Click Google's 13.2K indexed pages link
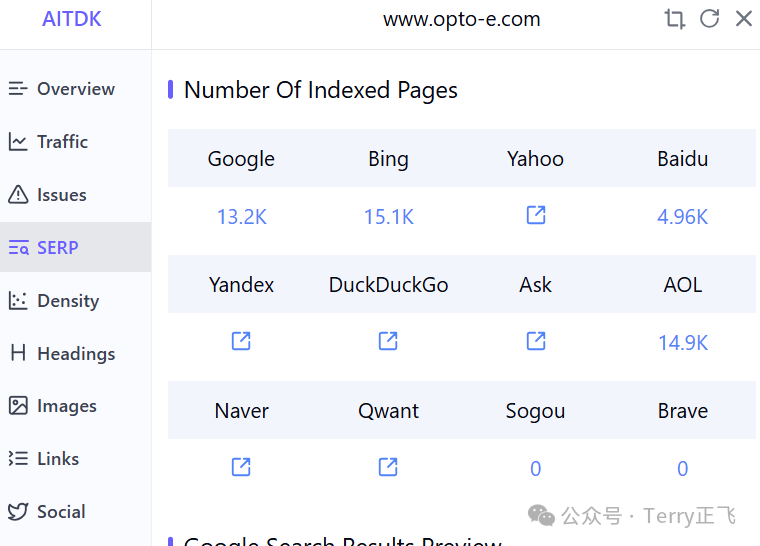Viewport: 760px width, 546px height. pos(241,217)
